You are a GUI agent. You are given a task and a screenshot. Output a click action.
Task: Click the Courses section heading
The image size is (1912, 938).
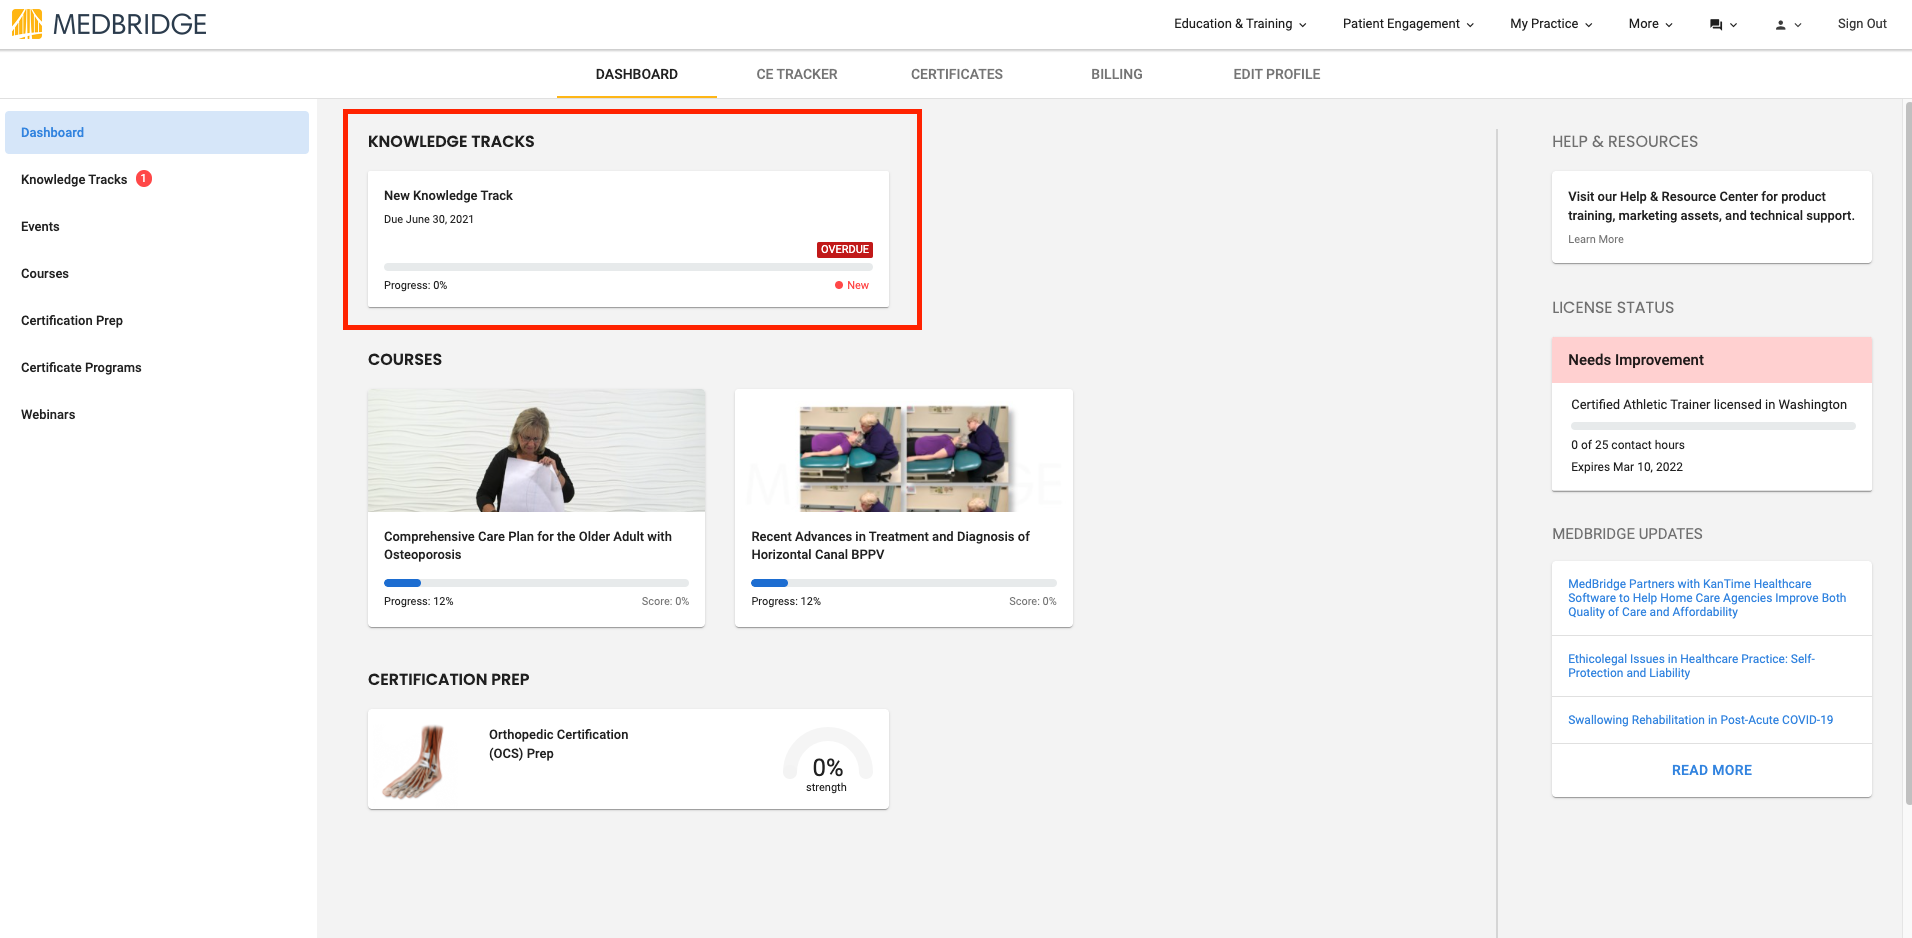pyautogui.click(x=405, y=360)
